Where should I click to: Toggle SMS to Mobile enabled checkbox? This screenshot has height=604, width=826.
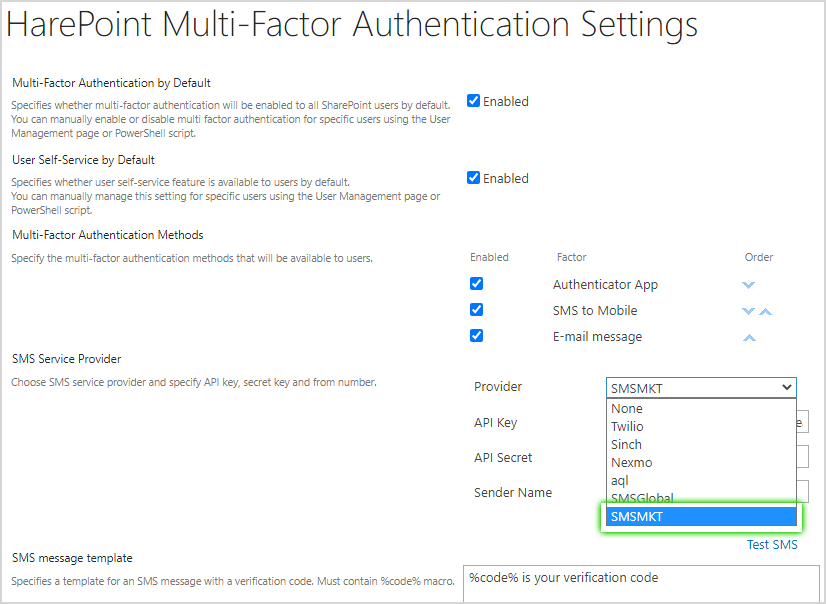coord(476,310)
